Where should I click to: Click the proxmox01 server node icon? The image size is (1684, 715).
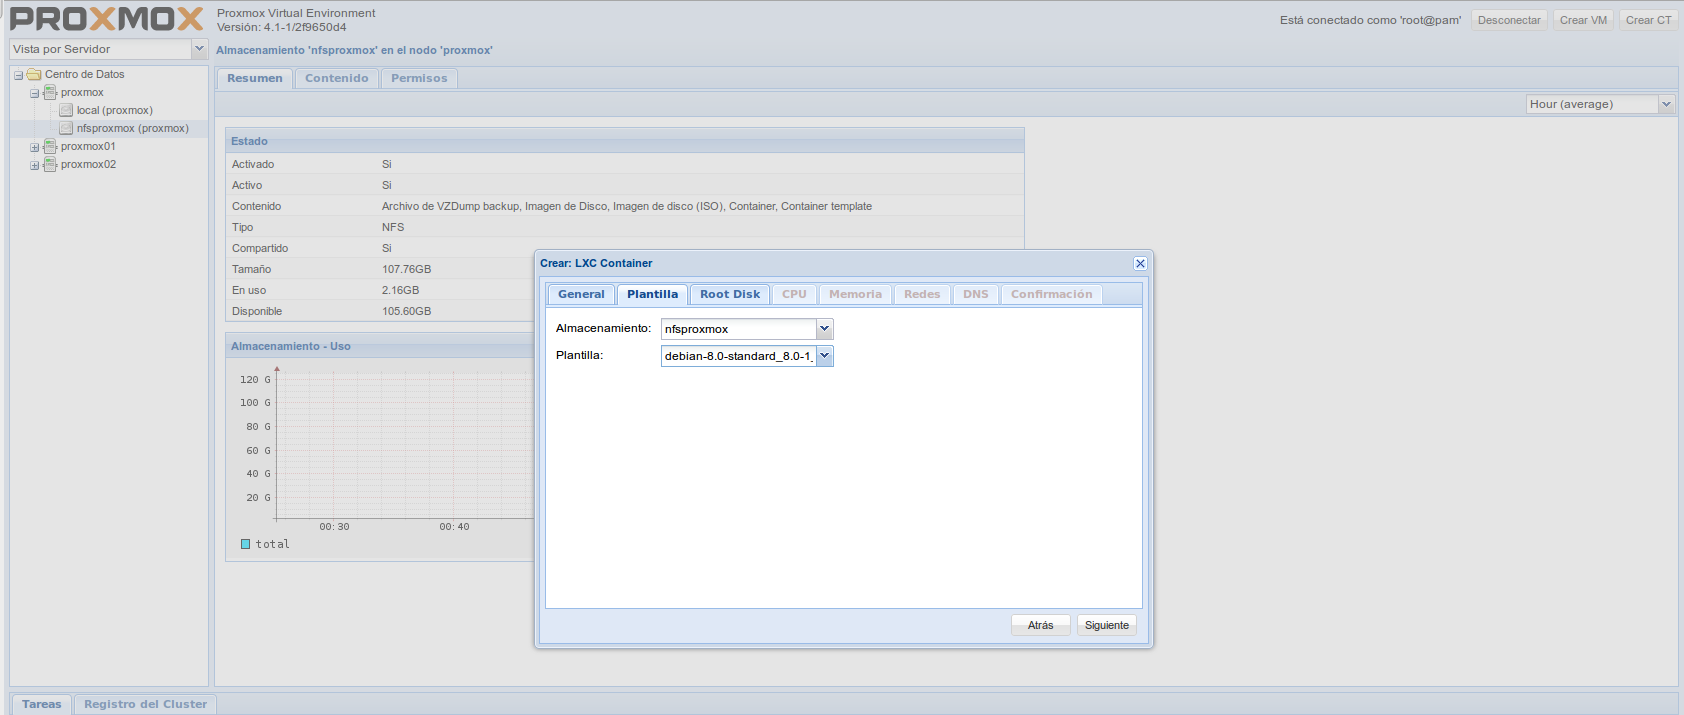pos(50,147)
